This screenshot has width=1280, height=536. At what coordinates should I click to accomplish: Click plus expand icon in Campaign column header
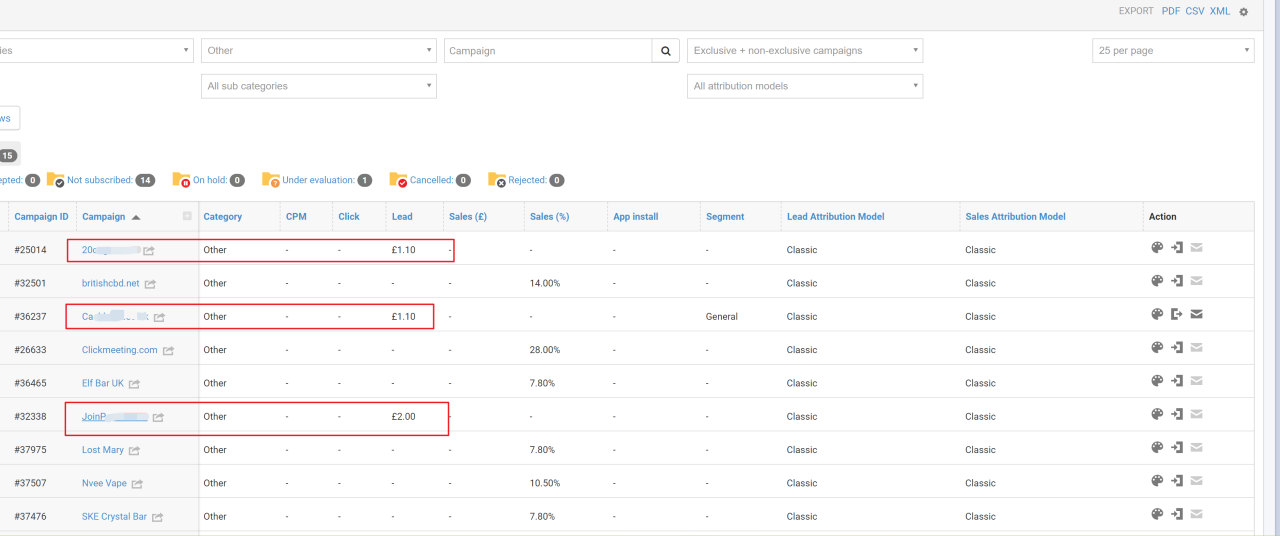(x=187, y=216)
